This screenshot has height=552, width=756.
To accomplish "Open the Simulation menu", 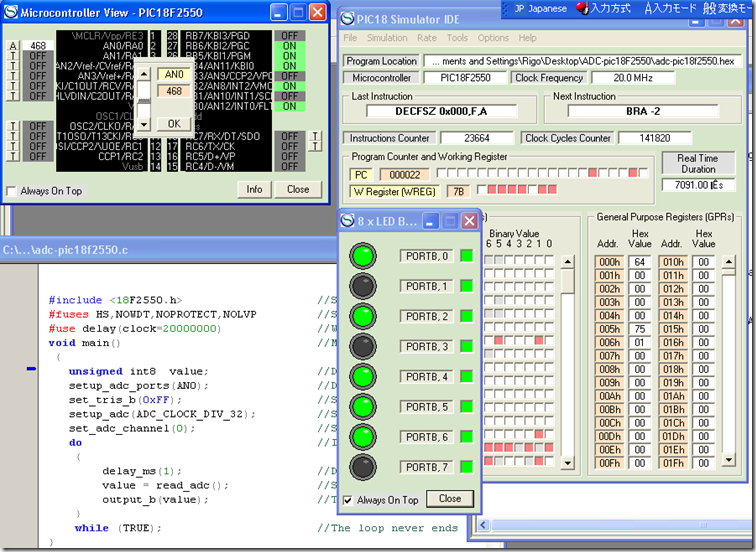I will point(387,38).
